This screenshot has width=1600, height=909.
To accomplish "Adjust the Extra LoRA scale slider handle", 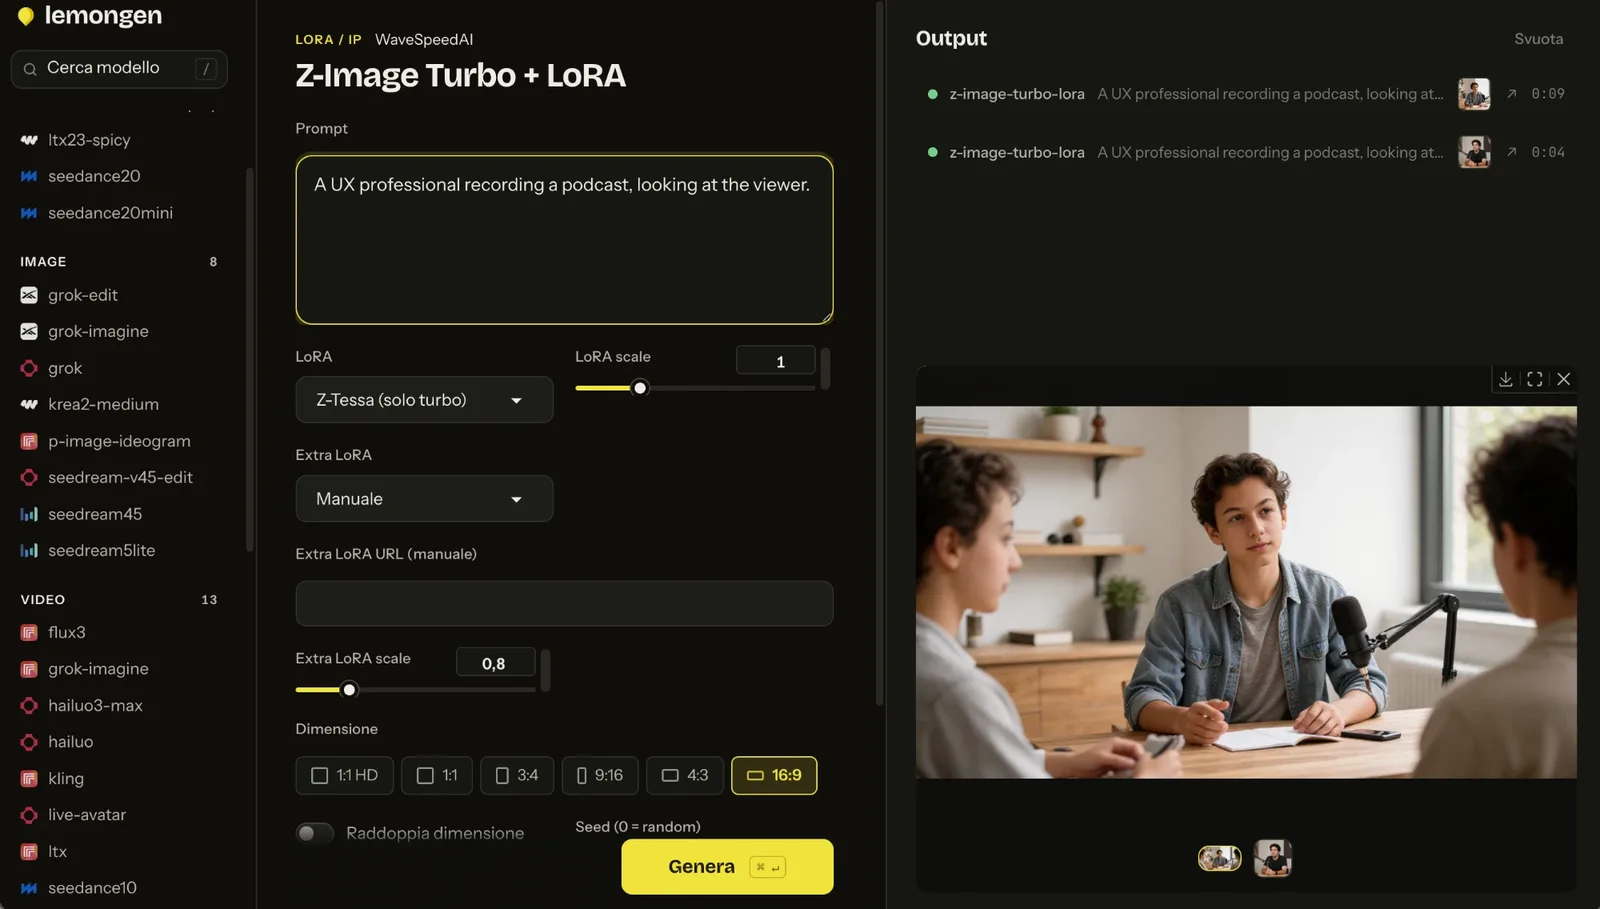I will 349,690.
